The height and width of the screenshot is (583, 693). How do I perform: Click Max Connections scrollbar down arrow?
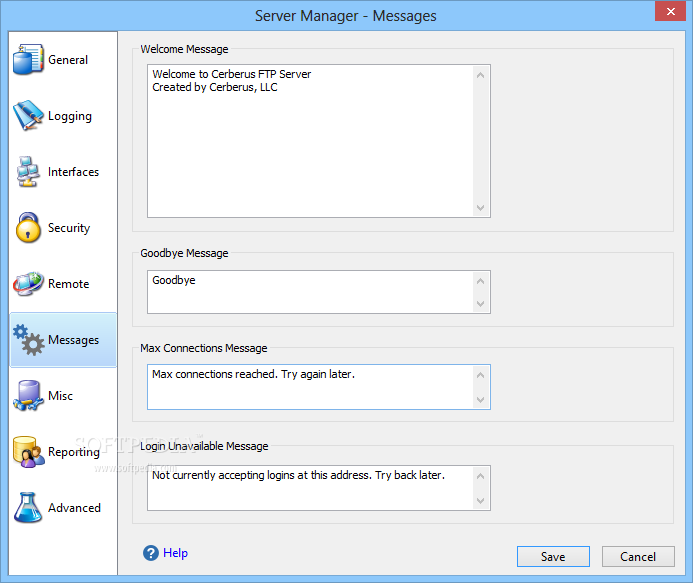(x=480, y=400)
